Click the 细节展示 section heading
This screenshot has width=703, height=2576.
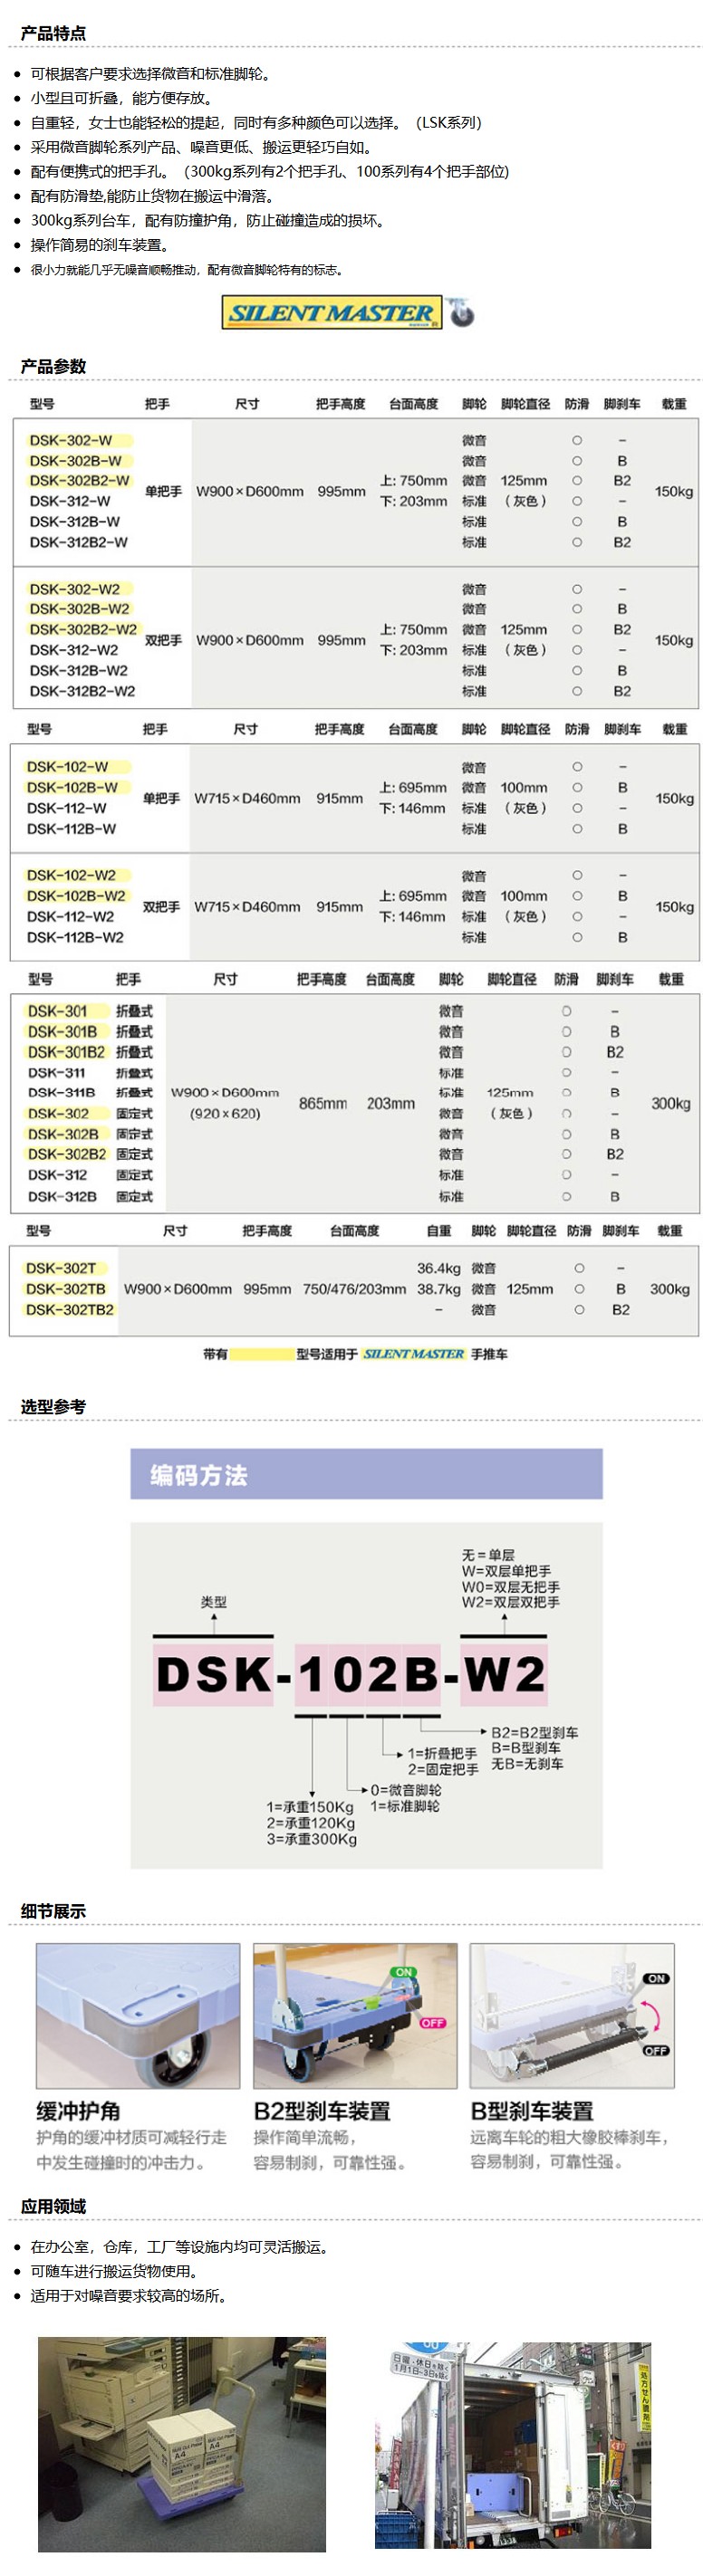click(54, 1911)
